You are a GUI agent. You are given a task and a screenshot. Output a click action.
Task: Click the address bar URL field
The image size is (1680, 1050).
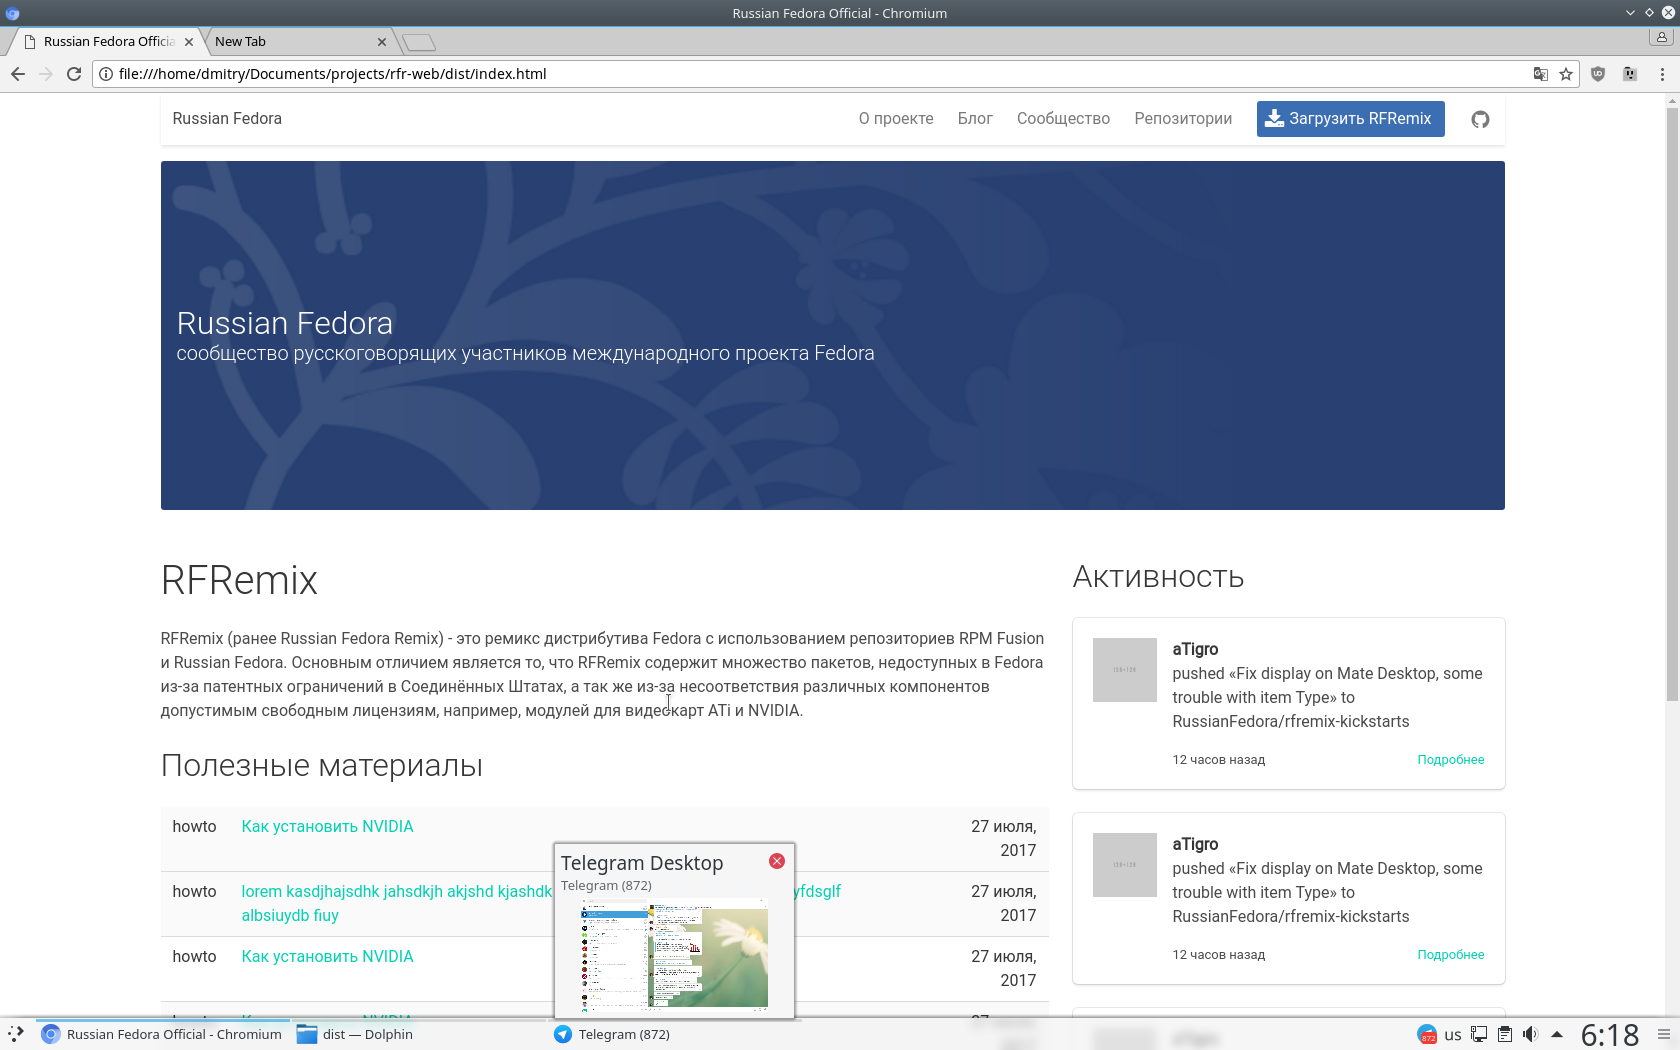click(x=820, y=74)
